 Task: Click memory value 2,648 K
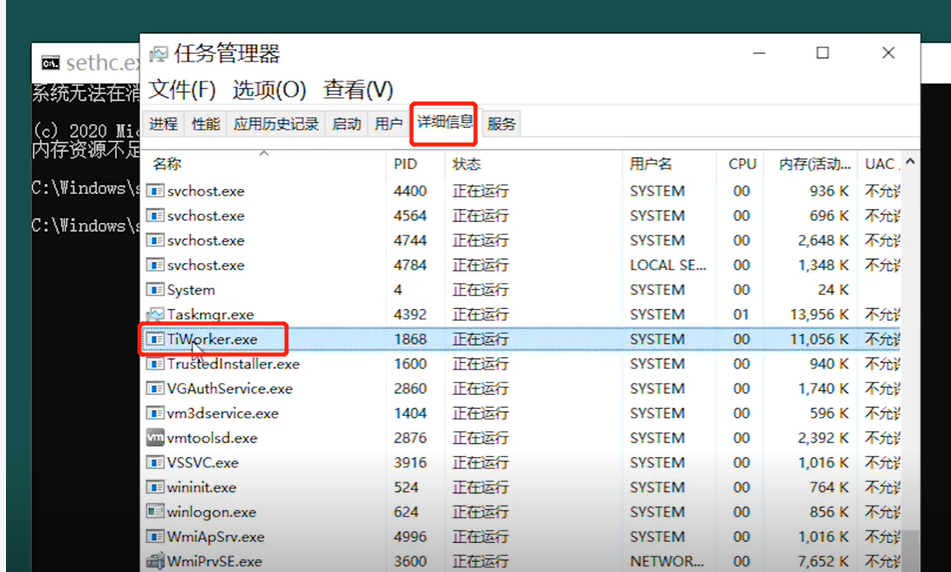point(823,241)
